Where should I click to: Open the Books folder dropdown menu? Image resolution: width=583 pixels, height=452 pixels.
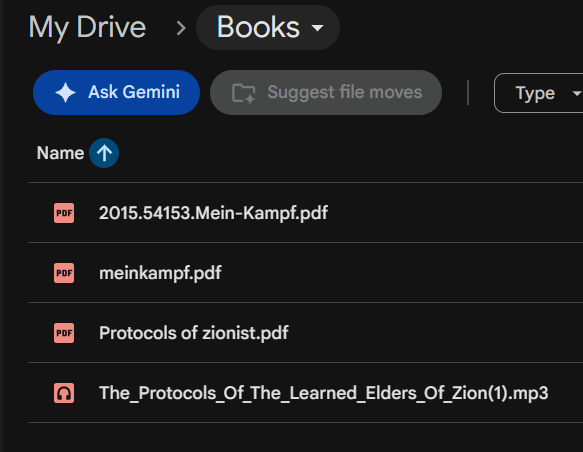pos(268,28)
